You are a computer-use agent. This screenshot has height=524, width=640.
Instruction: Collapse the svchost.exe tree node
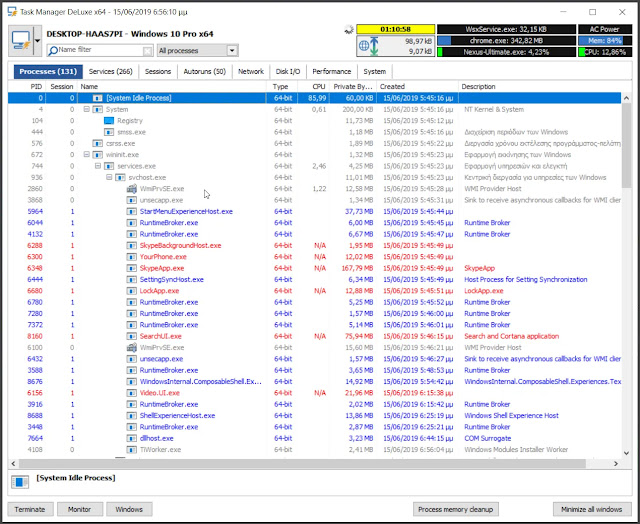point(109,178)
